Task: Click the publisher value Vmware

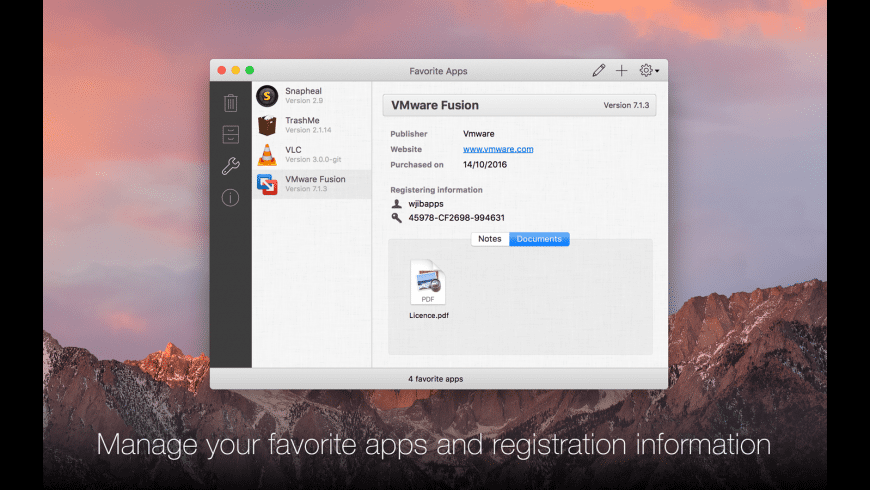Action: pyautogui.click(x=478, y=134)
